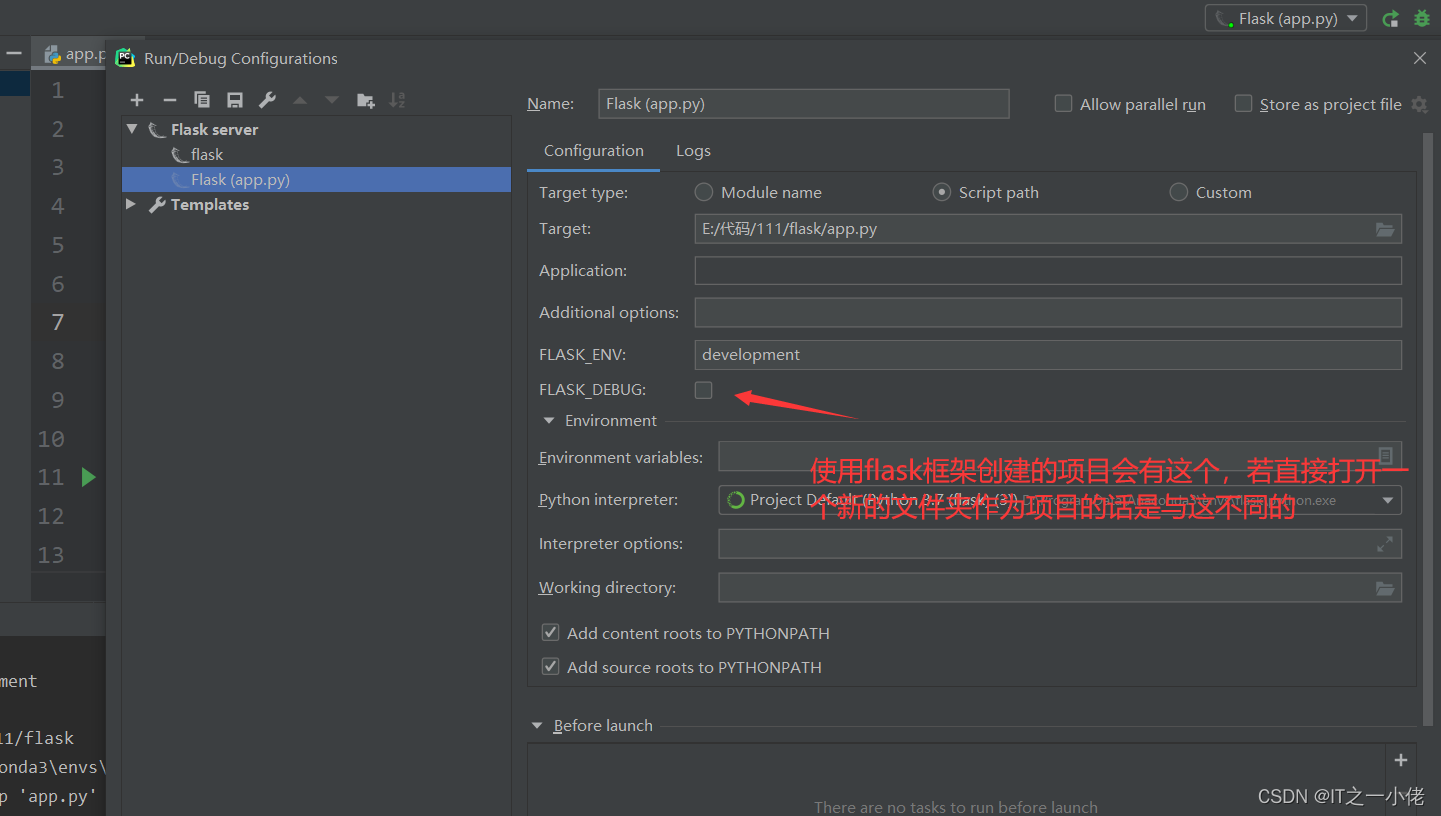Click dialog vertical scrollbar
1441x816 pixels.
click(1428, 428)
